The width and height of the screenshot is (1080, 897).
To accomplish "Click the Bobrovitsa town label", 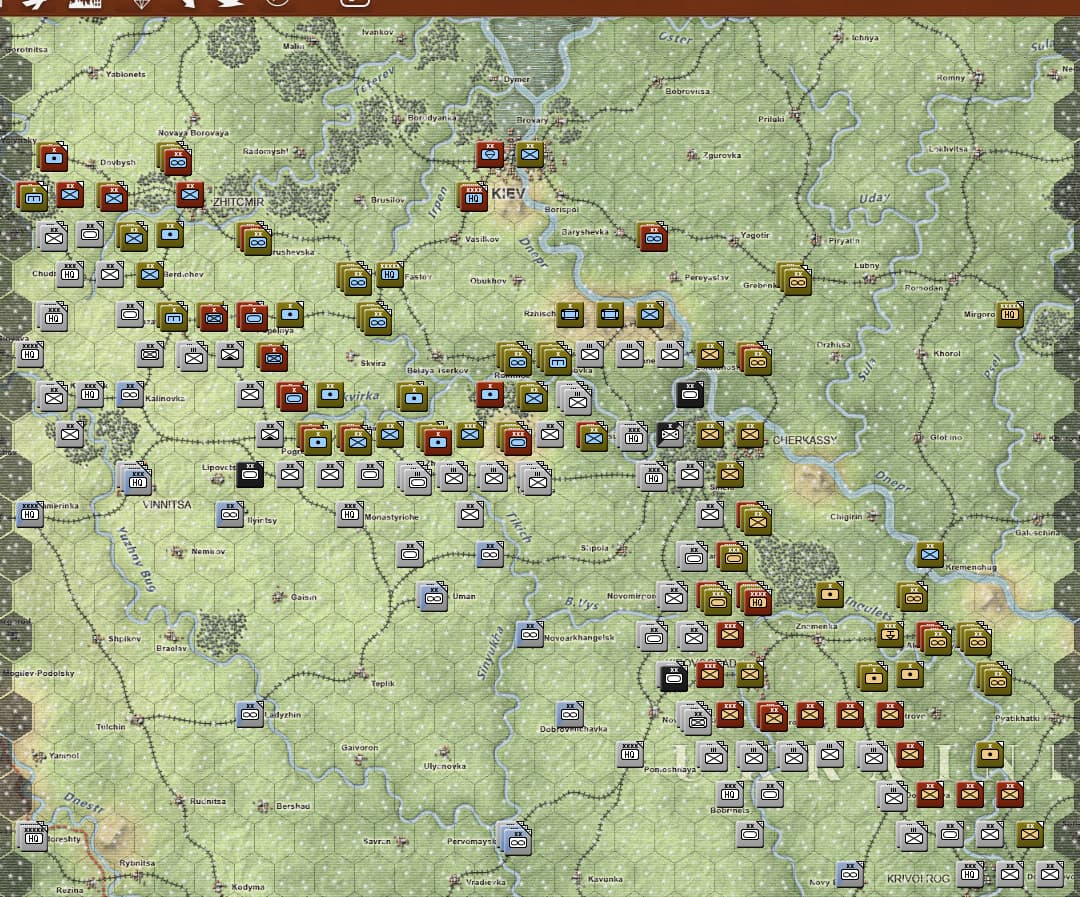I will (x=687, y=91).
